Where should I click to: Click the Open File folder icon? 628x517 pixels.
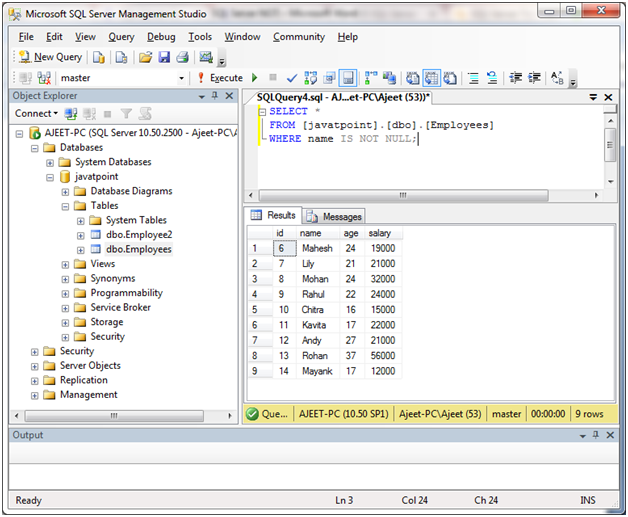click(x=145, y=57)
